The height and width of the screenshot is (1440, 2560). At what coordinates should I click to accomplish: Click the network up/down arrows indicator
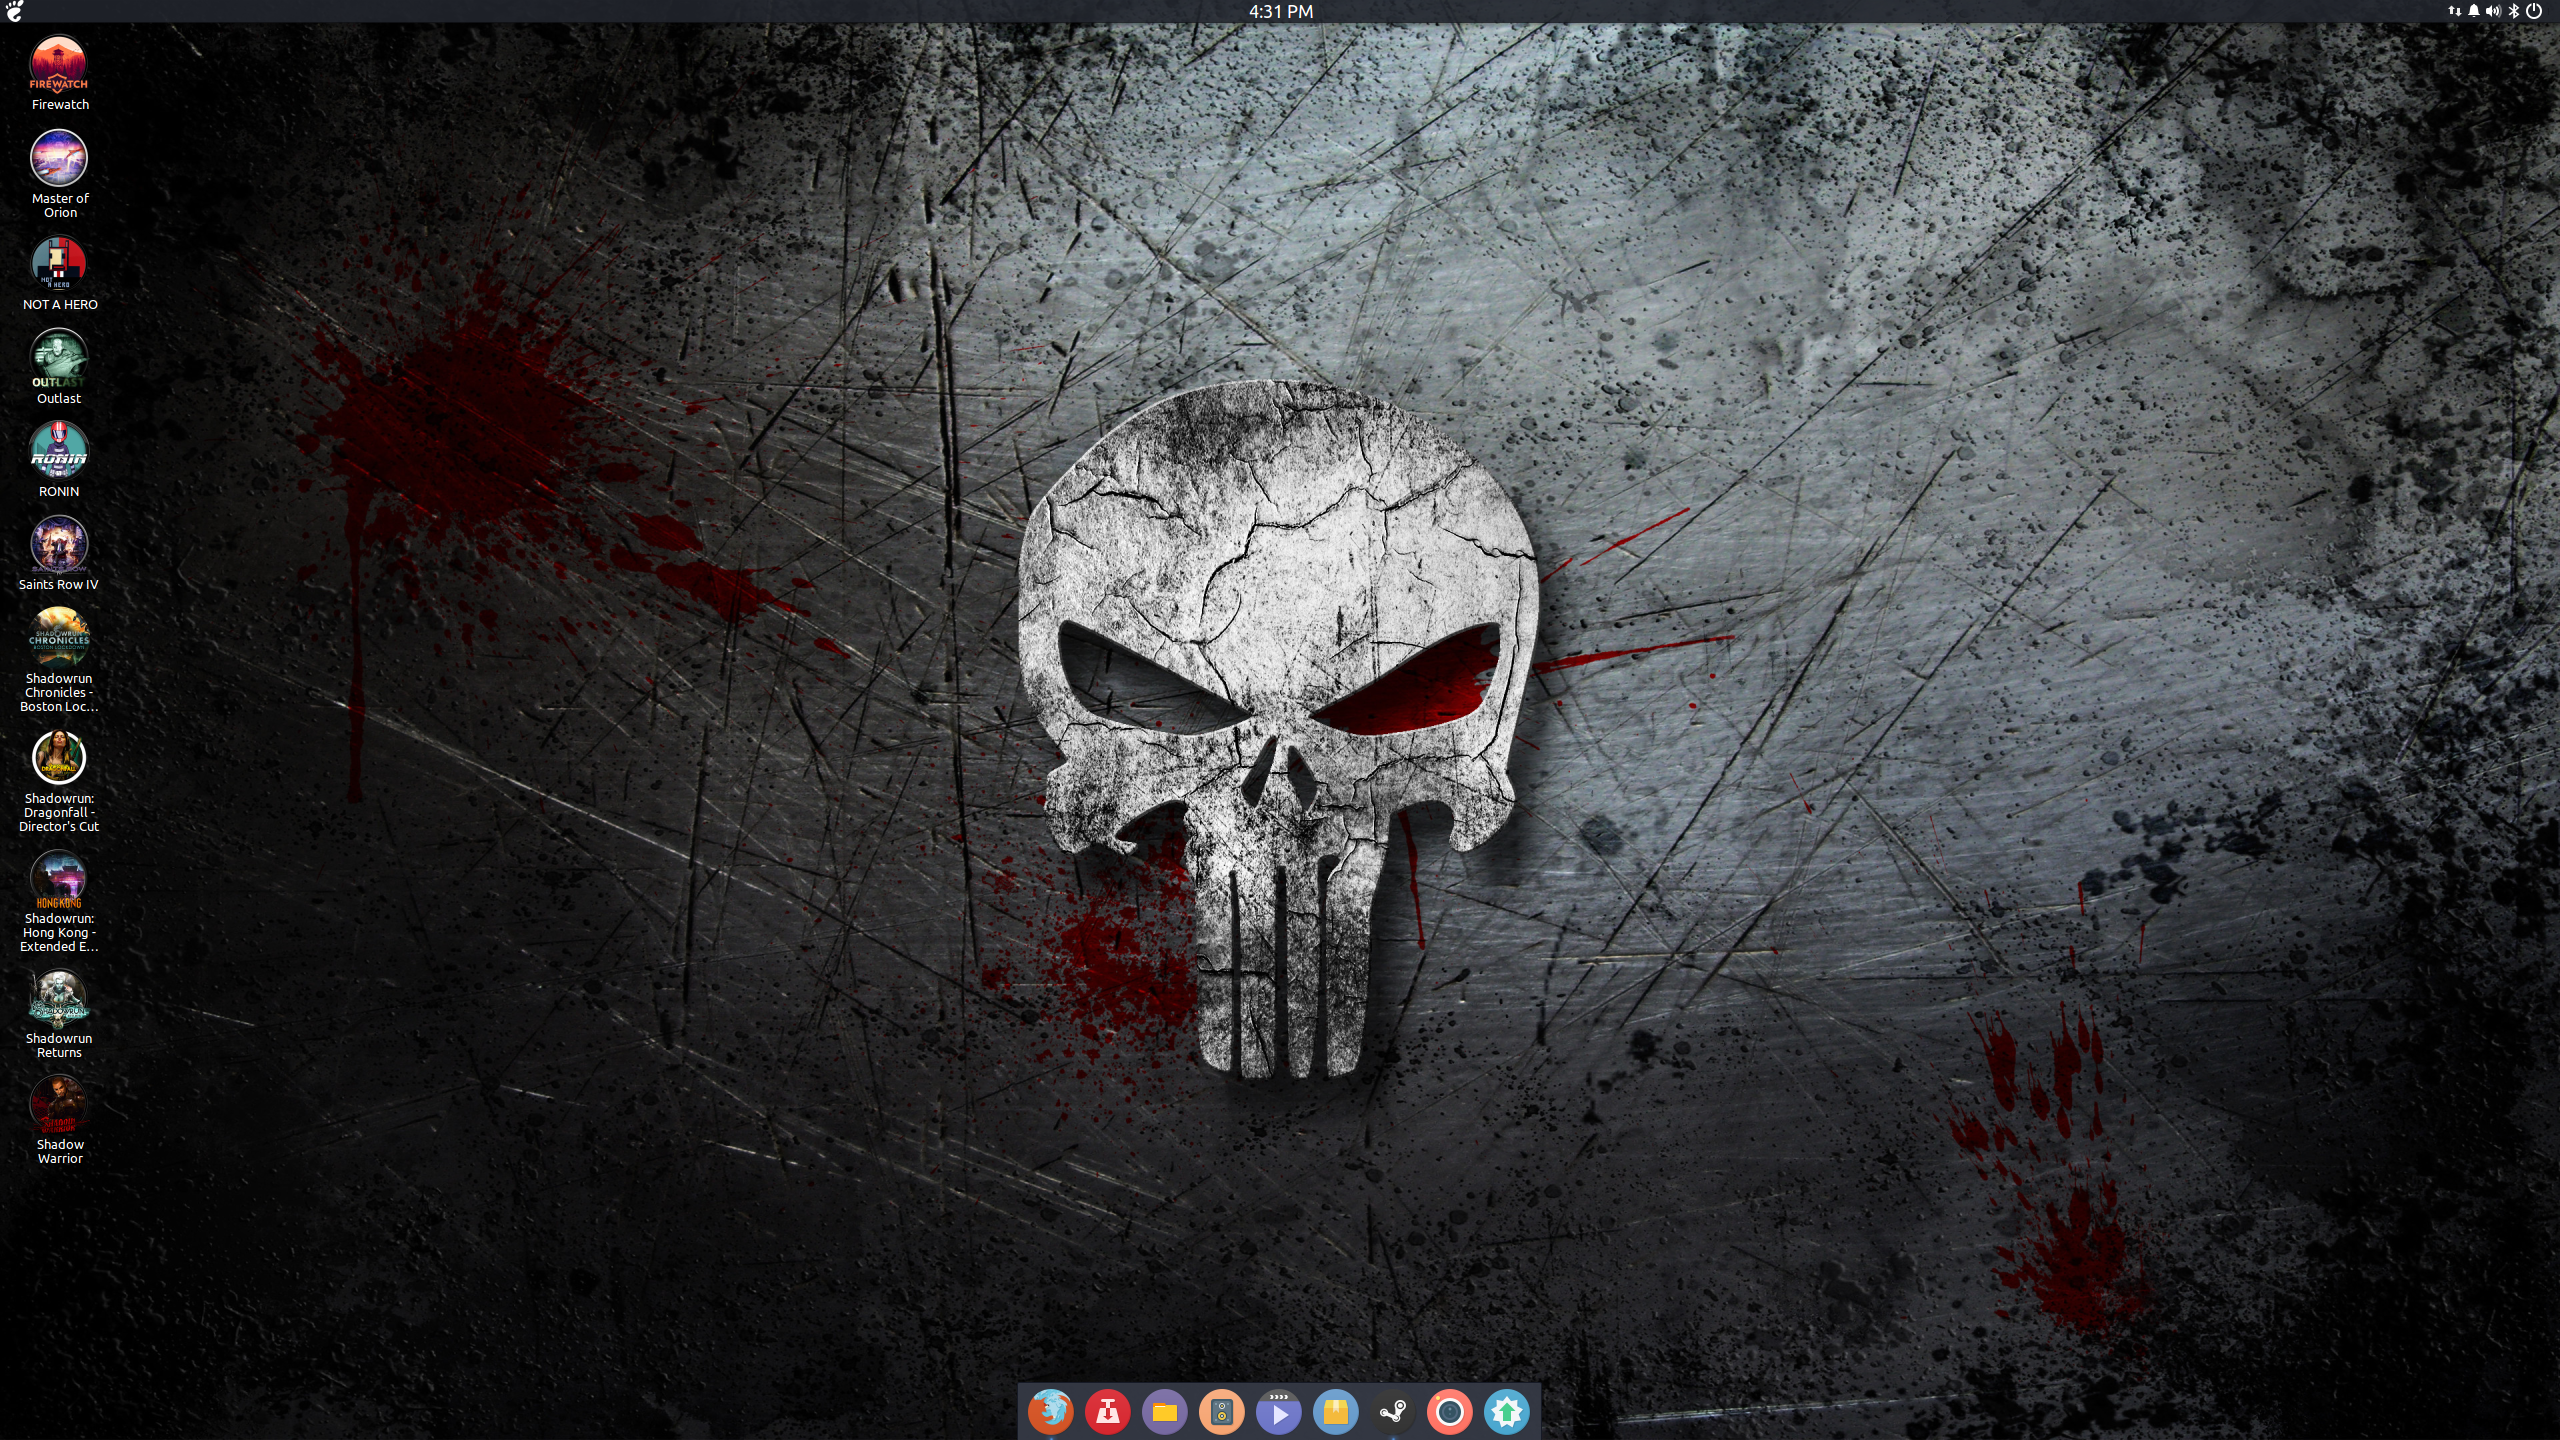point(2454,11)
